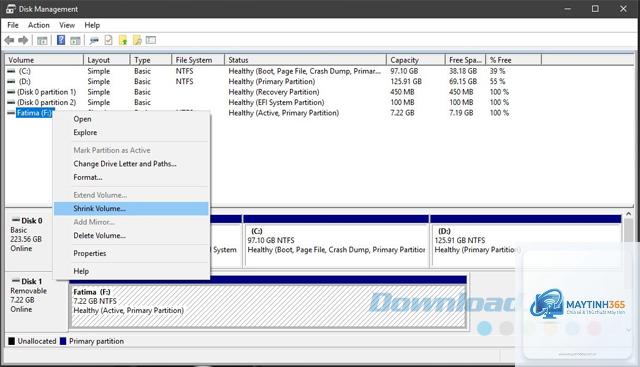640x367 pixels.
Task: Sort by the Volume column header
Action: (x=44, y=60)
